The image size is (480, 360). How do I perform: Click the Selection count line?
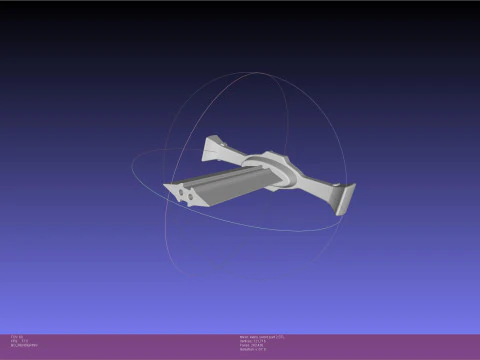(253, 350)
